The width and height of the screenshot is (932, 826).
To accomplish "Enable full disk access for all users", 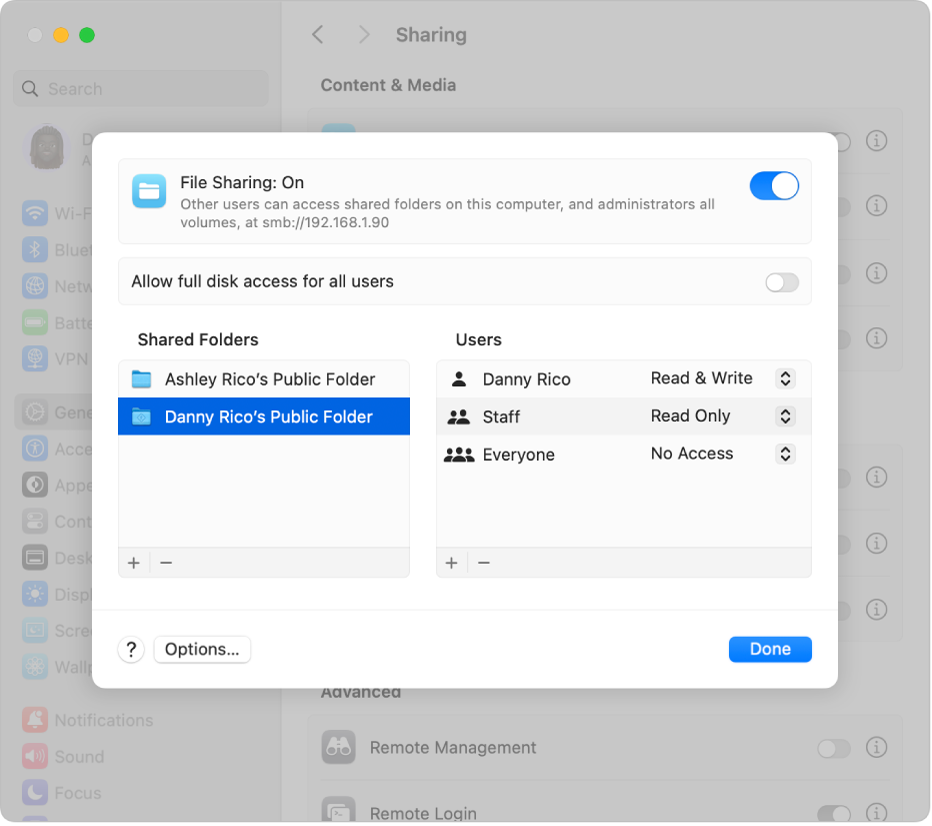I will point(782,282).
